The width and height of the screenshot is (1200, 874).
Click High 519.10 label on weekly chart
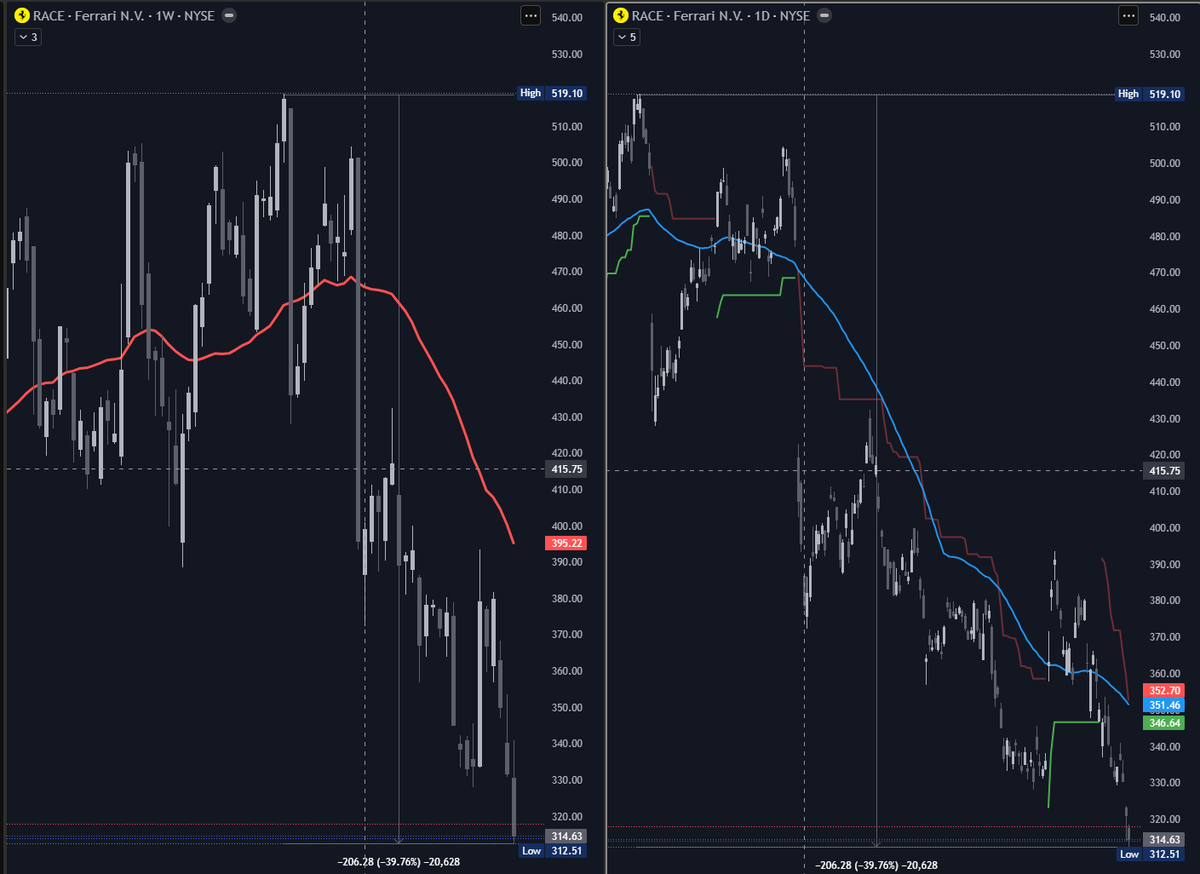point(551,93)
